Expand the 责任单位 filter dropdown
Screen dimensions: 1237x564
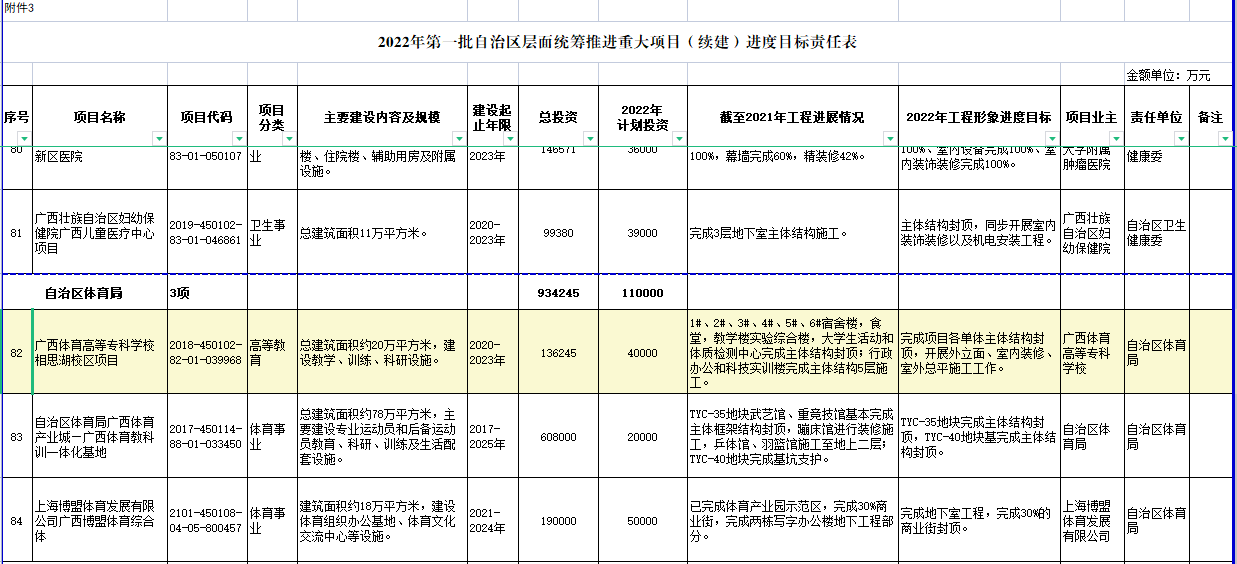click(x=1180, y=138)
